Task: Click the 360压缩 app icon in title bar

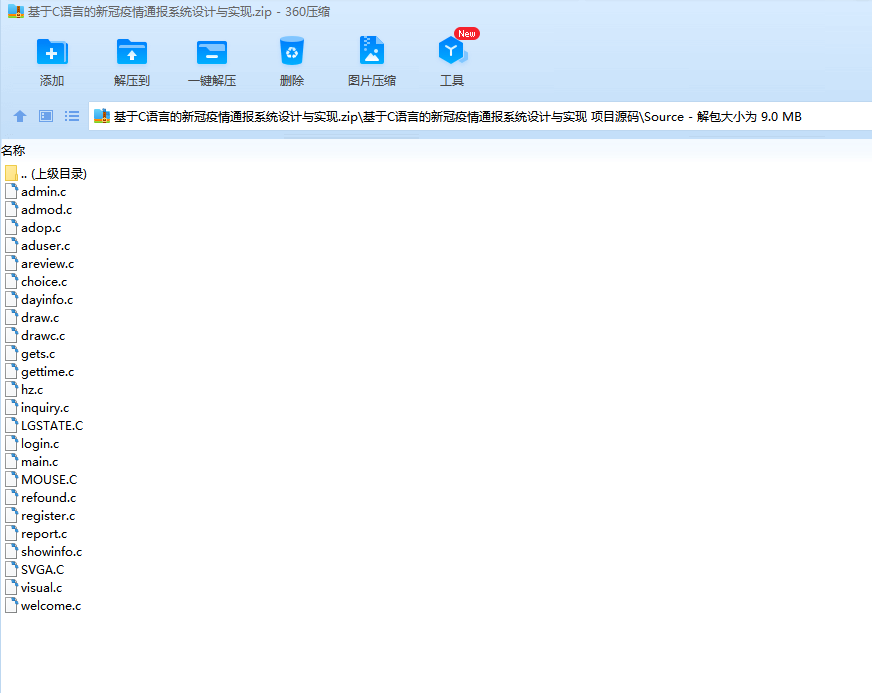Action: click(x=16, y=11)
